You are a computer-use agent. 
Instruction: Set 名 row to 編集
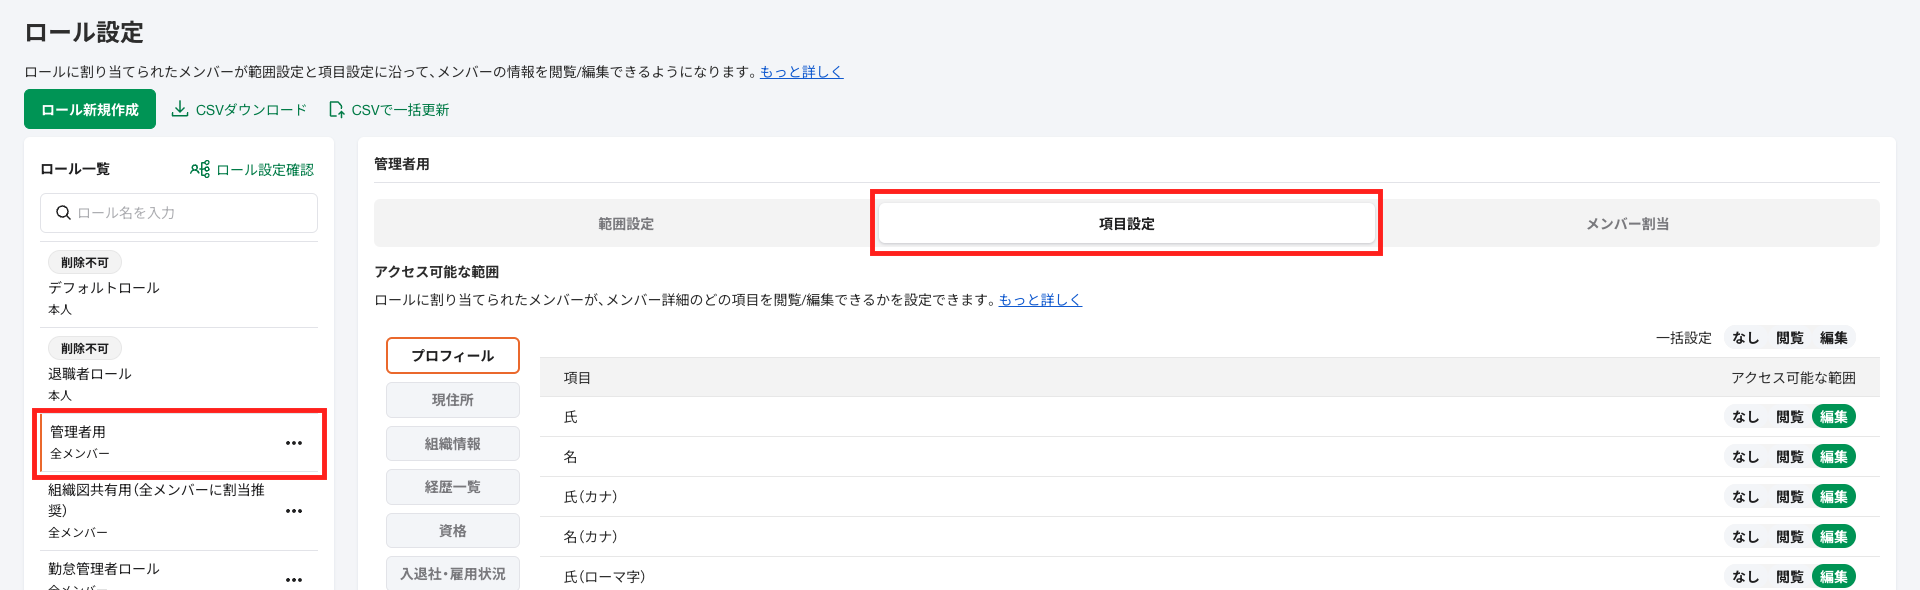1834,457
